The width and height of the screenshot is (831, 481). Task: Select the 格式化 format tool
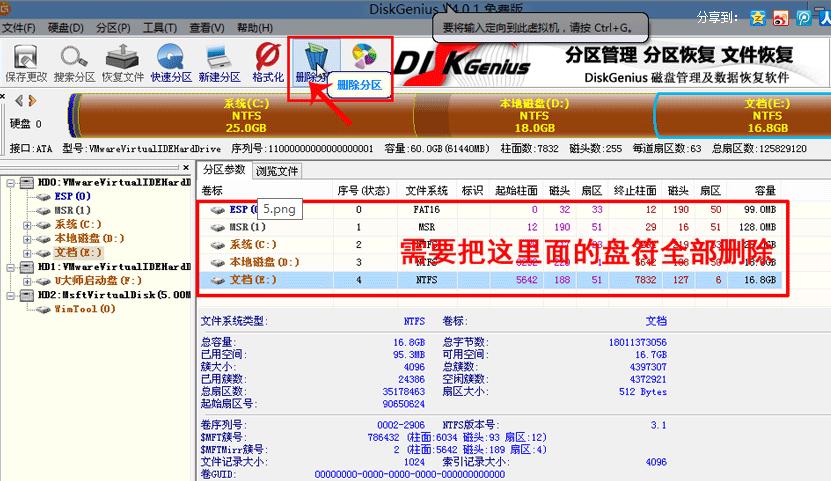click(268, 63)
